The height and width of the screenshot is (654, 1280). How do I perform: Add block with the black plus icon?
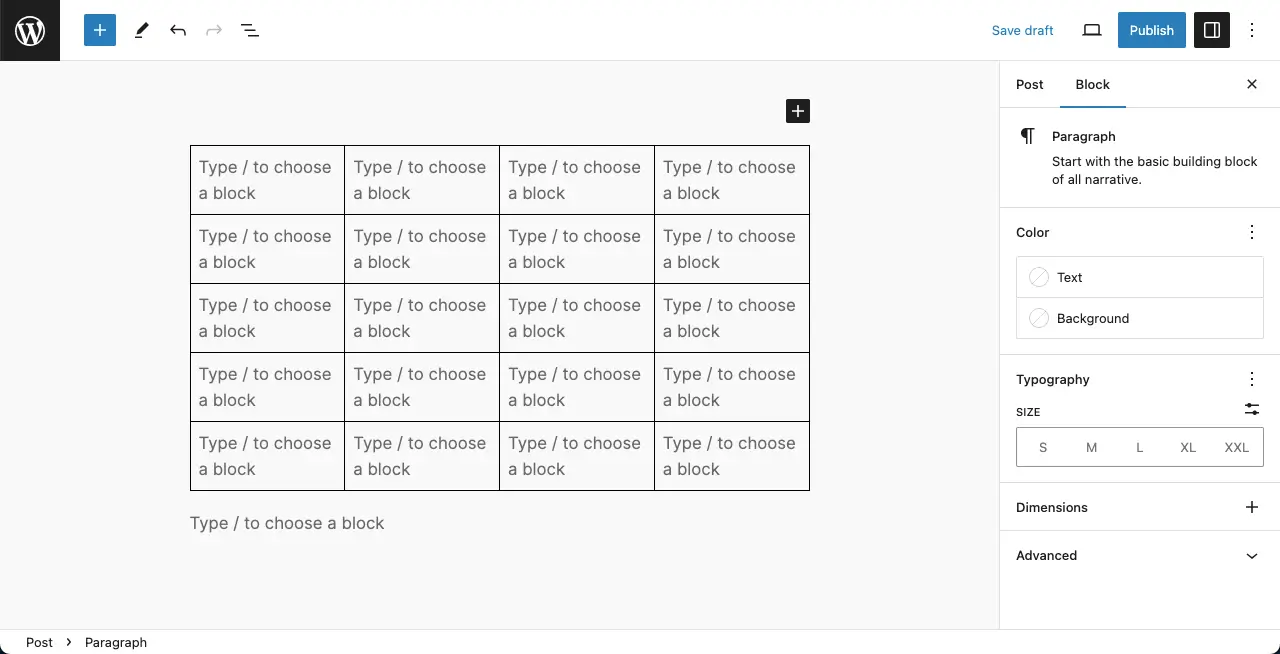pyautogui.click(x=798, y=111)
